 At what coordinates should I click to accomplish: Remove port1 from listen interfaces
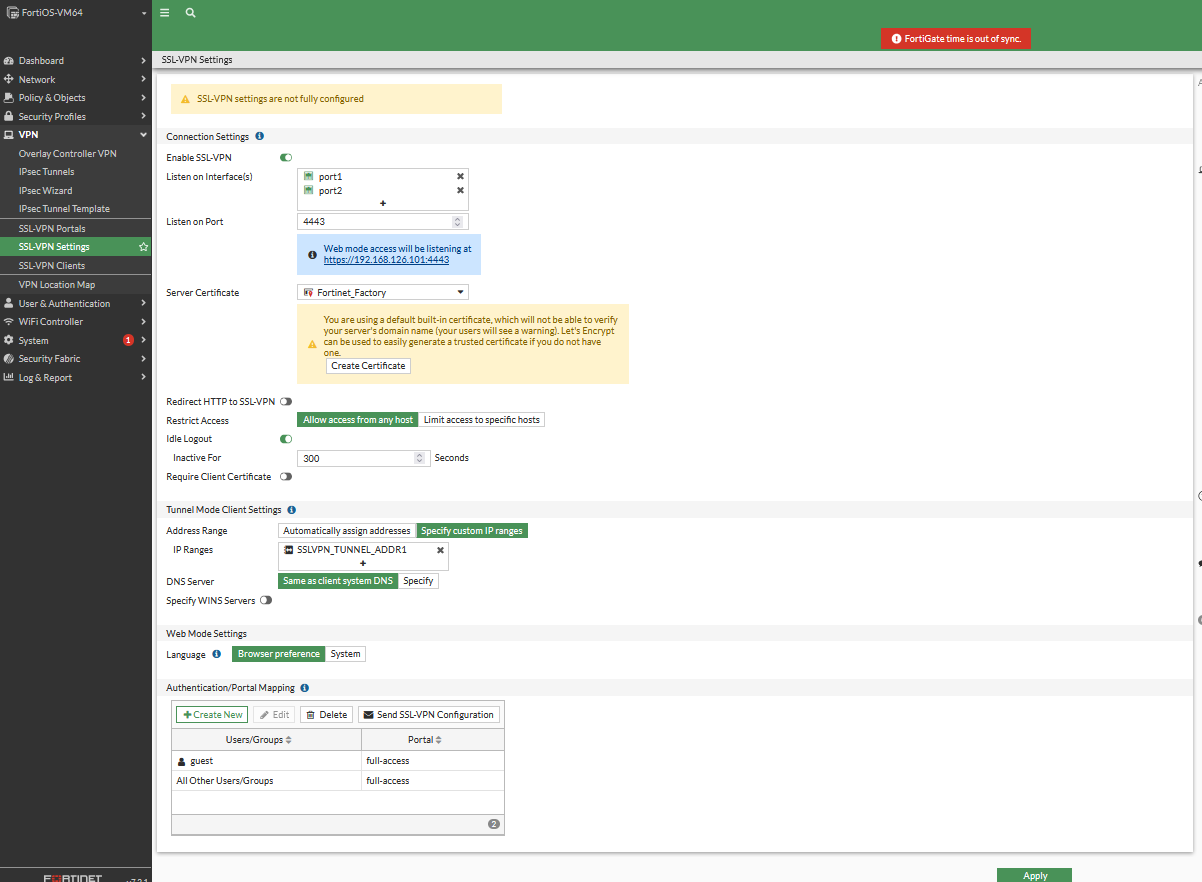[460, 176]
